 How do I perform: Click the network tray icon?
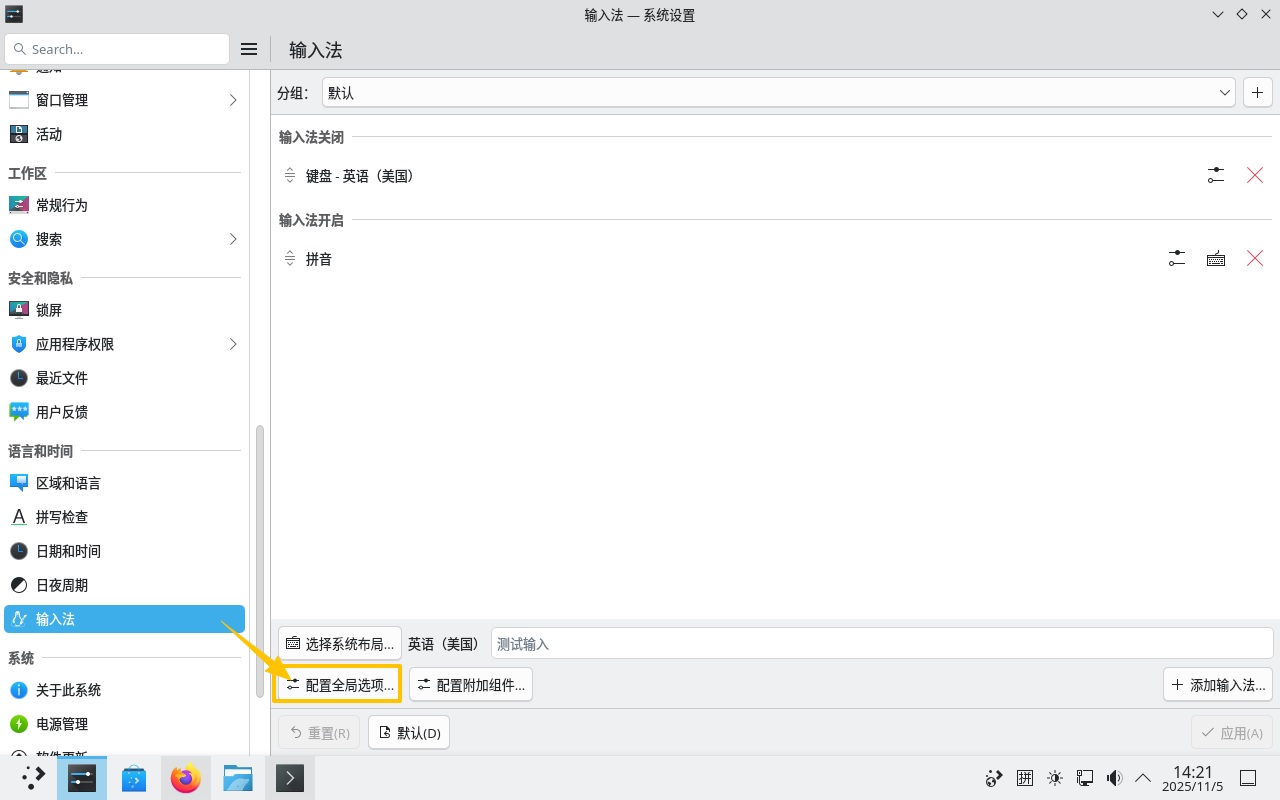pos(1084,777)
